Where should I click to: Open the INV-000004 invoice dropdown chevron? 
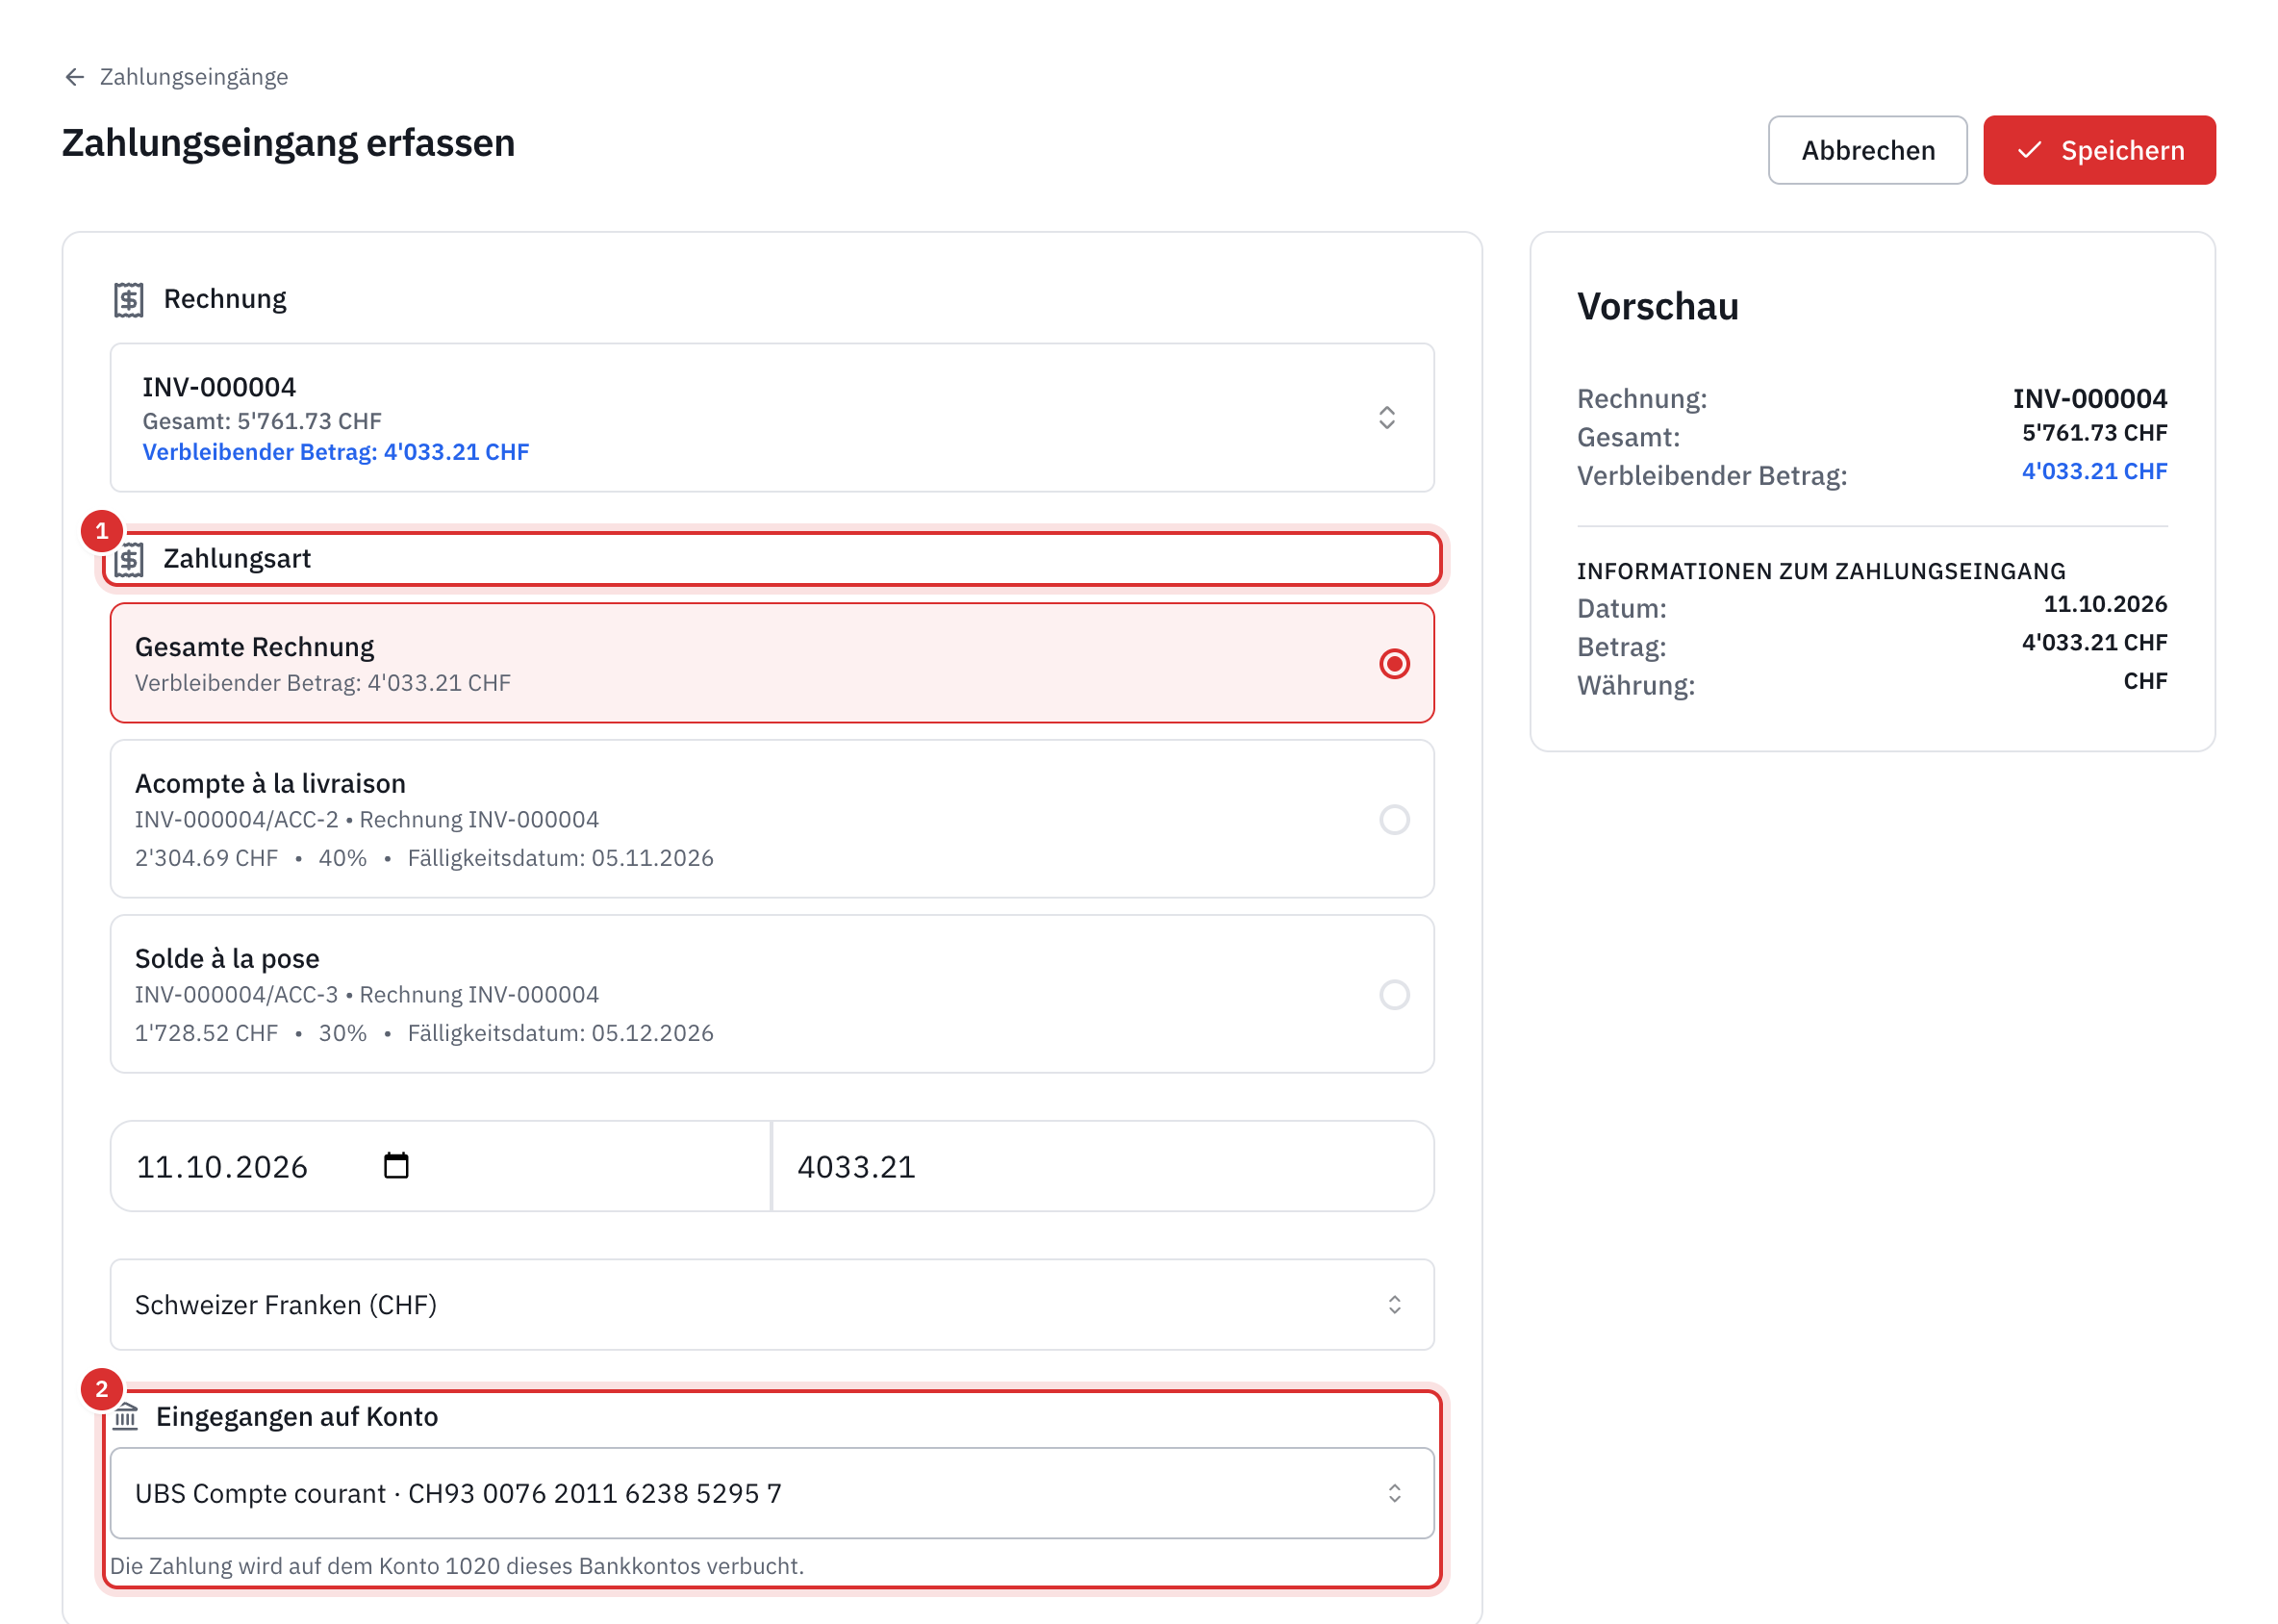click(x=1386, y=417)
